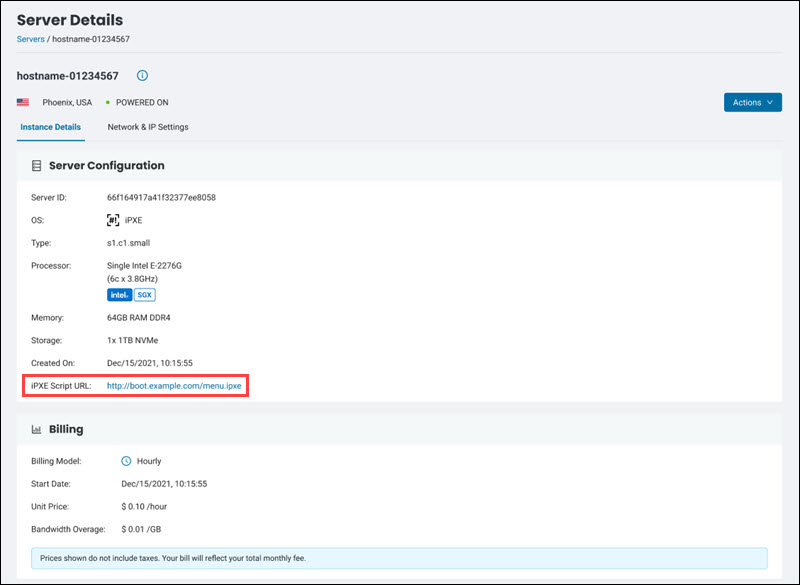Click the Server Details page title
This screenshot has width=800, height=585.
70,20
